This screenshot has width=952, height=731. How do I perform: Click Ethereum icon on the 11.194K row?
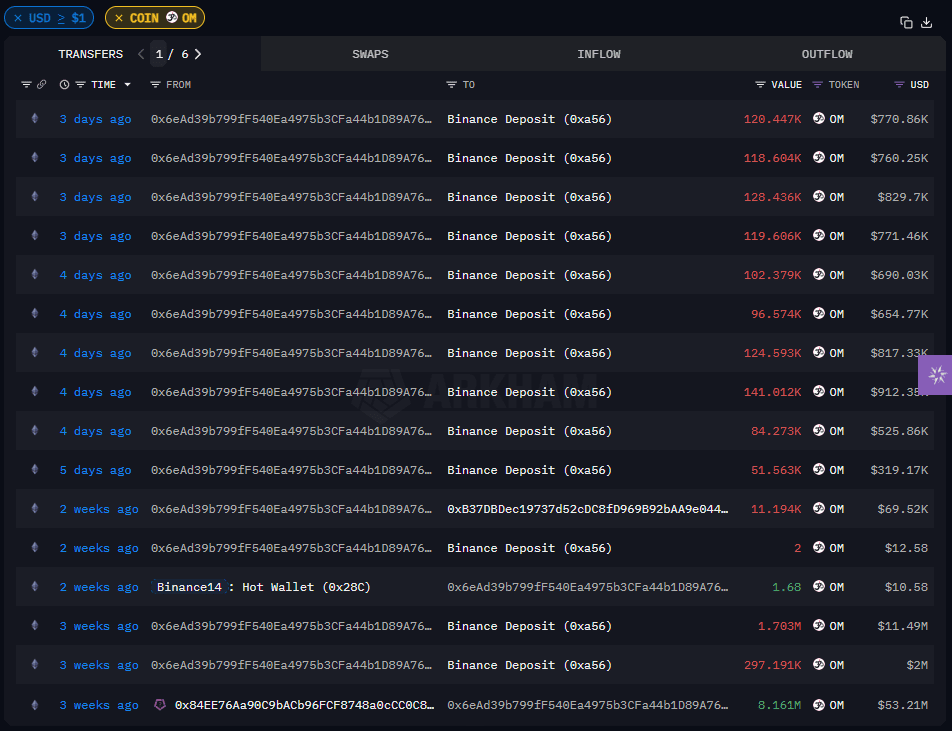pyautogui.click(x=35, y=508)
